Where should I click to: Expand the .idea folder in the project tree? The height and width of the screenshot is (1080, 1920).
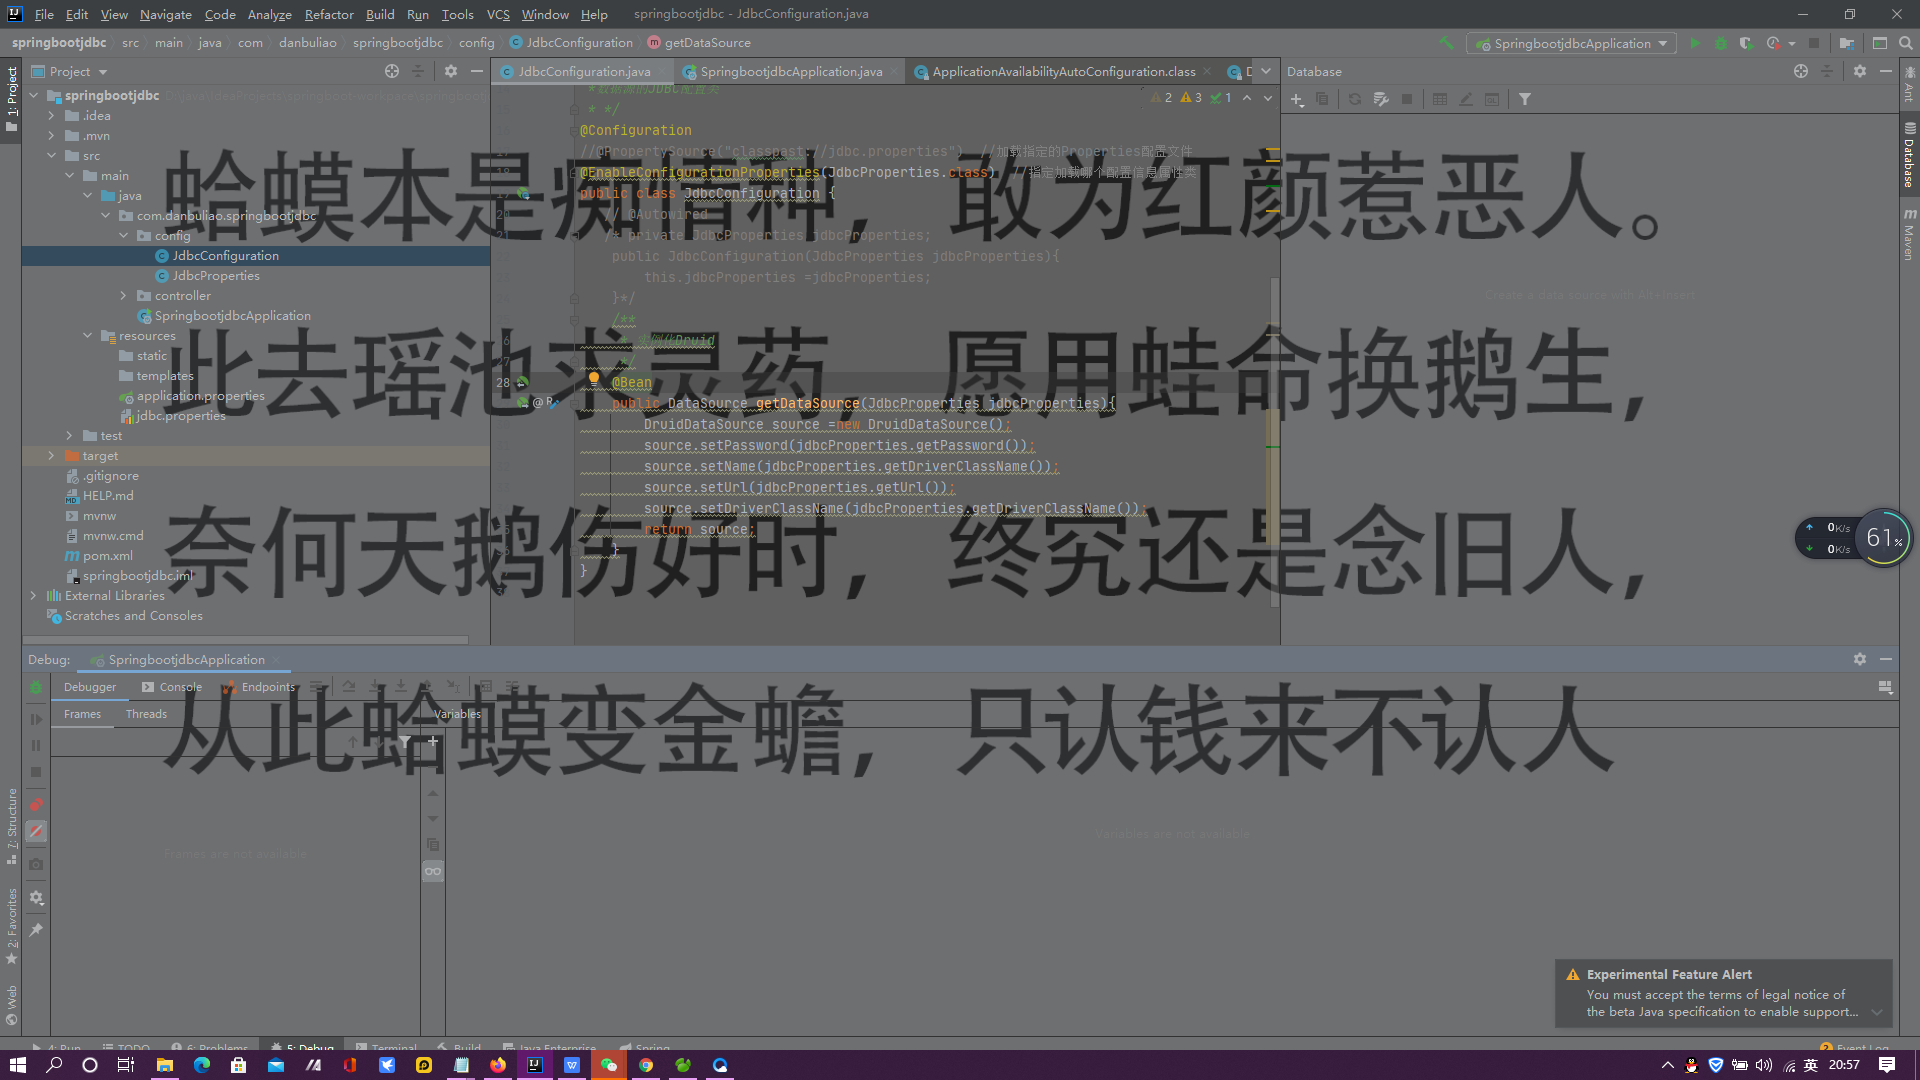(x=52, y=116)
